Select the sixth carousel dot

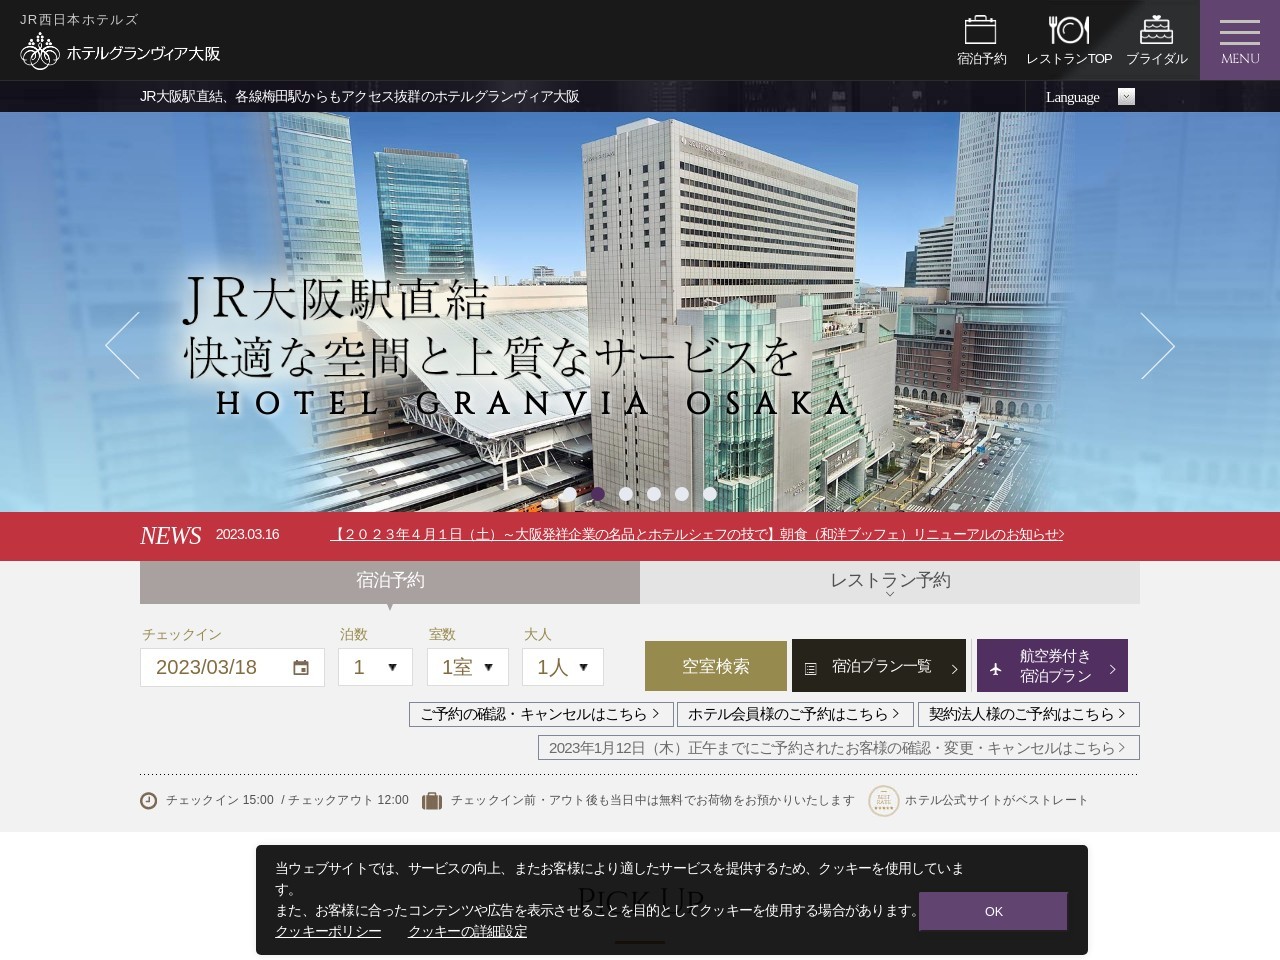[x=709, y=493]
